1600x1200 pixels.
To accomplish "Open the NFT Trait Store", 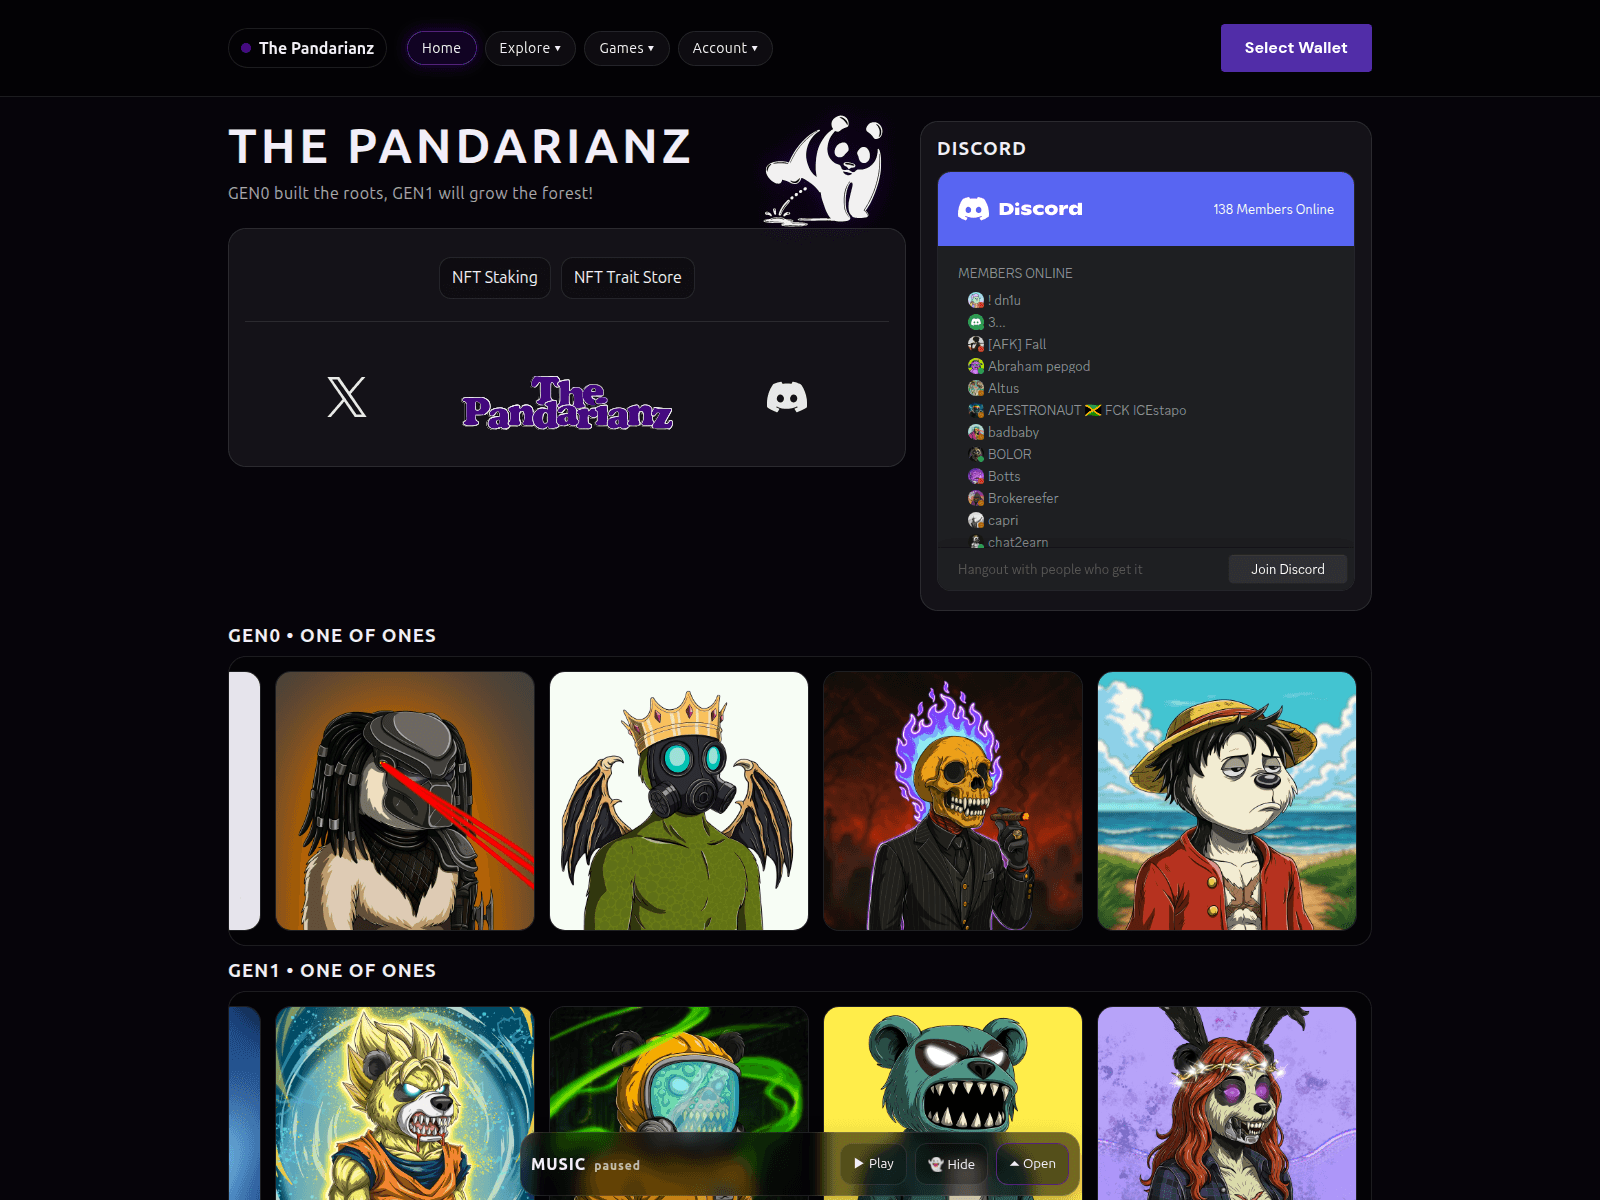I will tap(628, 278).
